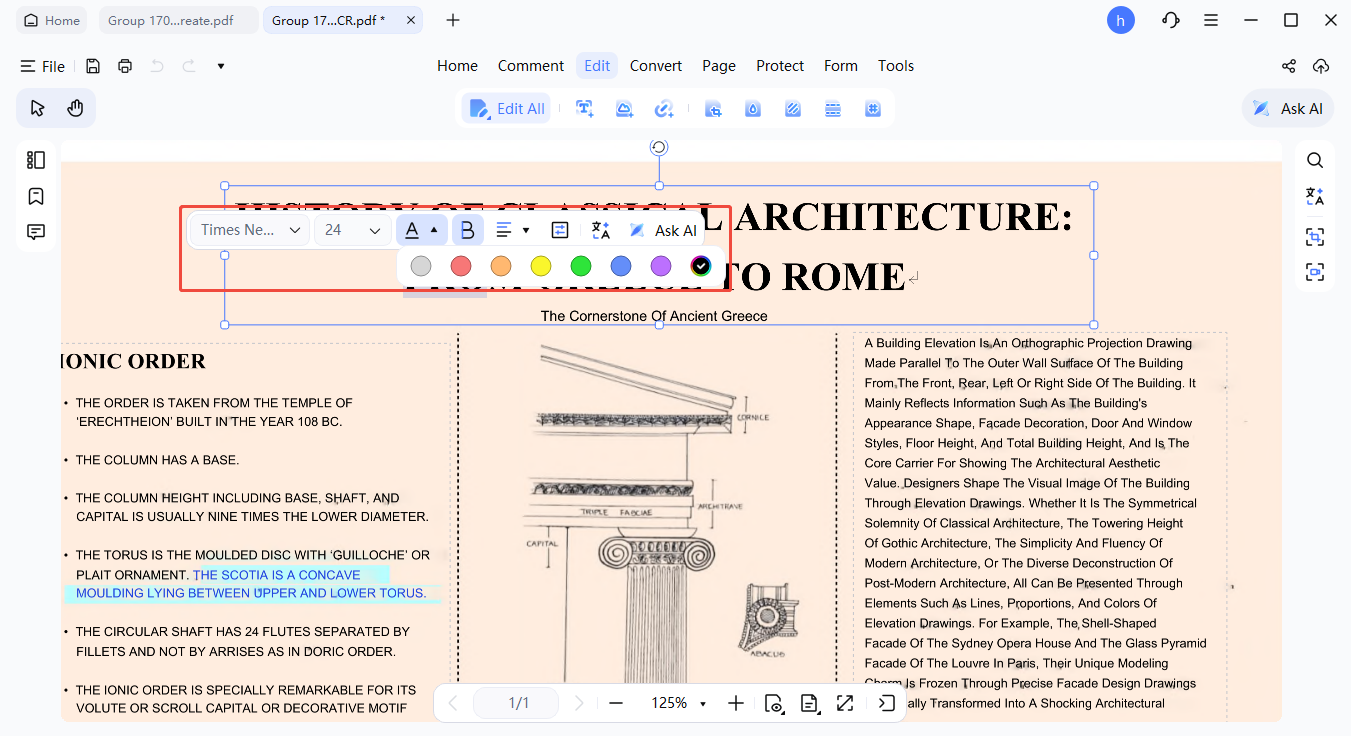This screenshot has width=1351, height=736.
Task: Expand the font size 24 dropdown
Action: point(352,229)
